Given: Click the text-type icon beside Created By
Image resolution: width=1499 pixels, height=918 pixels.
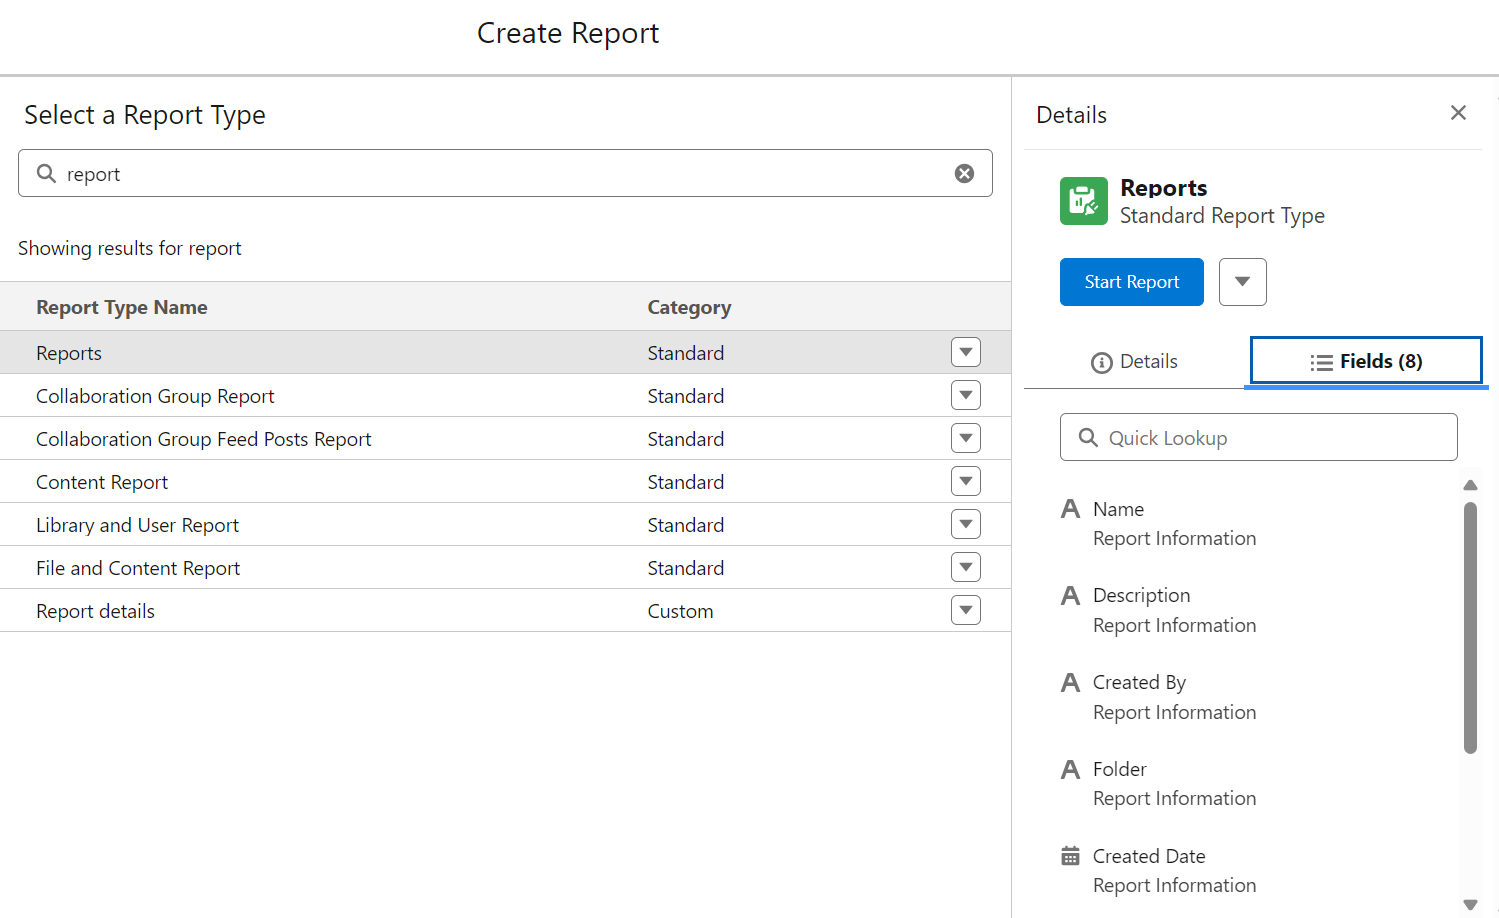Looking at the screenshot, I should (1070, 683).
